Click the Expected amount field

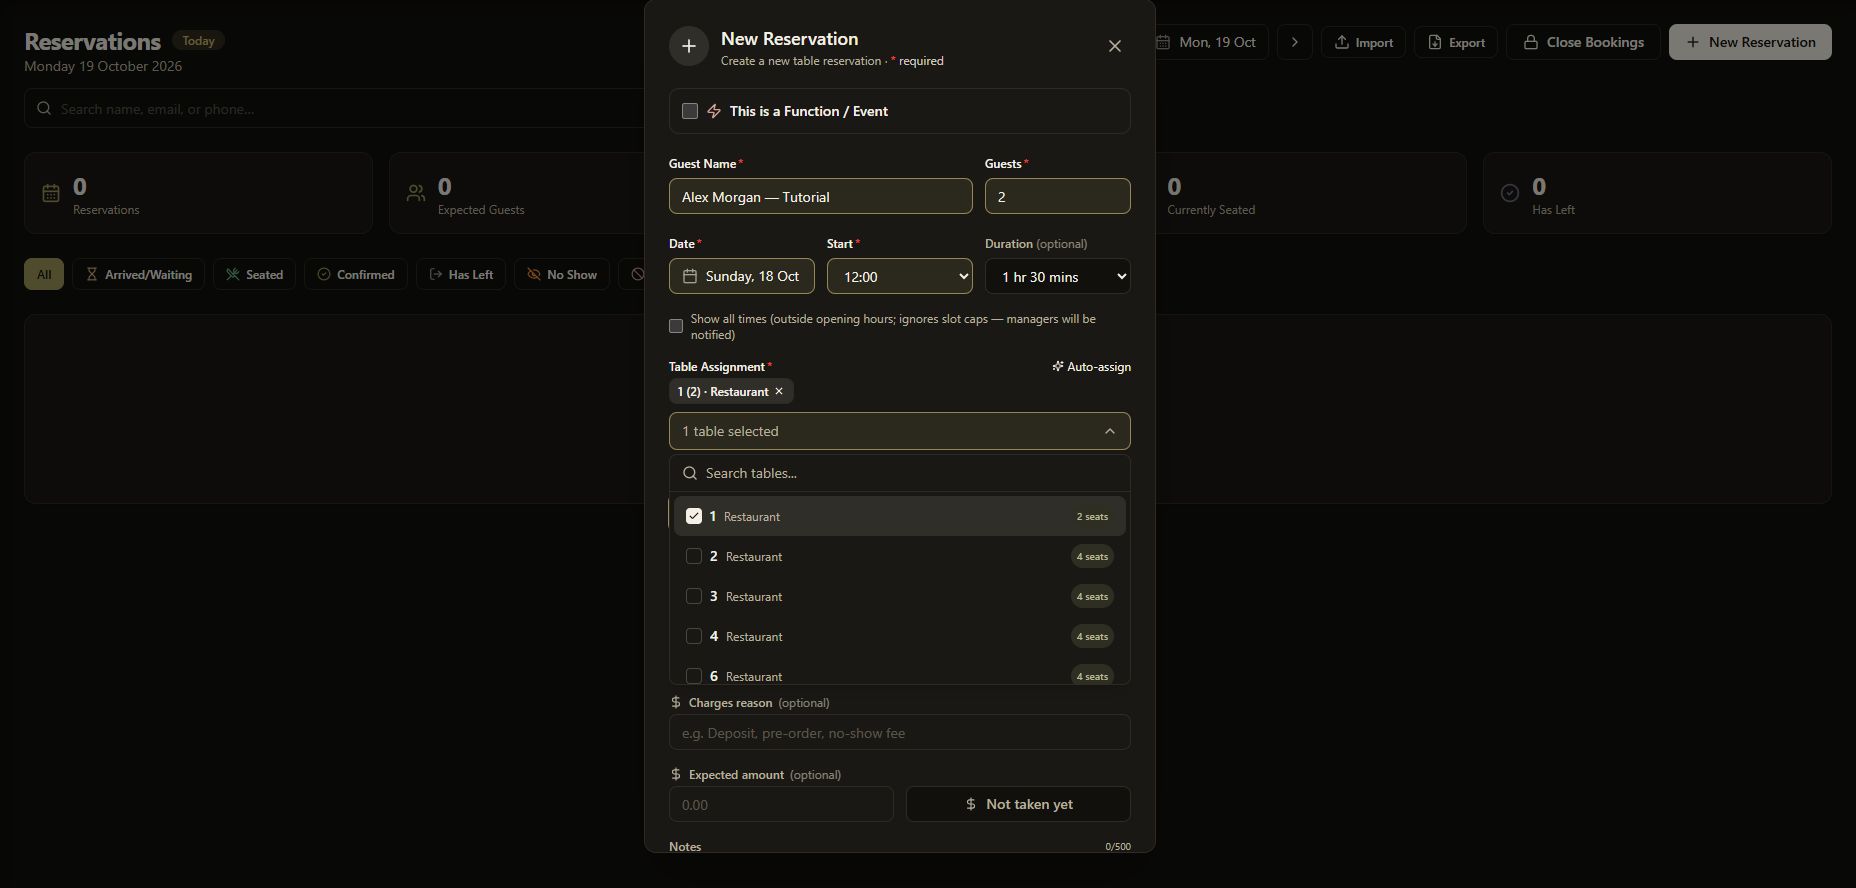[781, 804]
